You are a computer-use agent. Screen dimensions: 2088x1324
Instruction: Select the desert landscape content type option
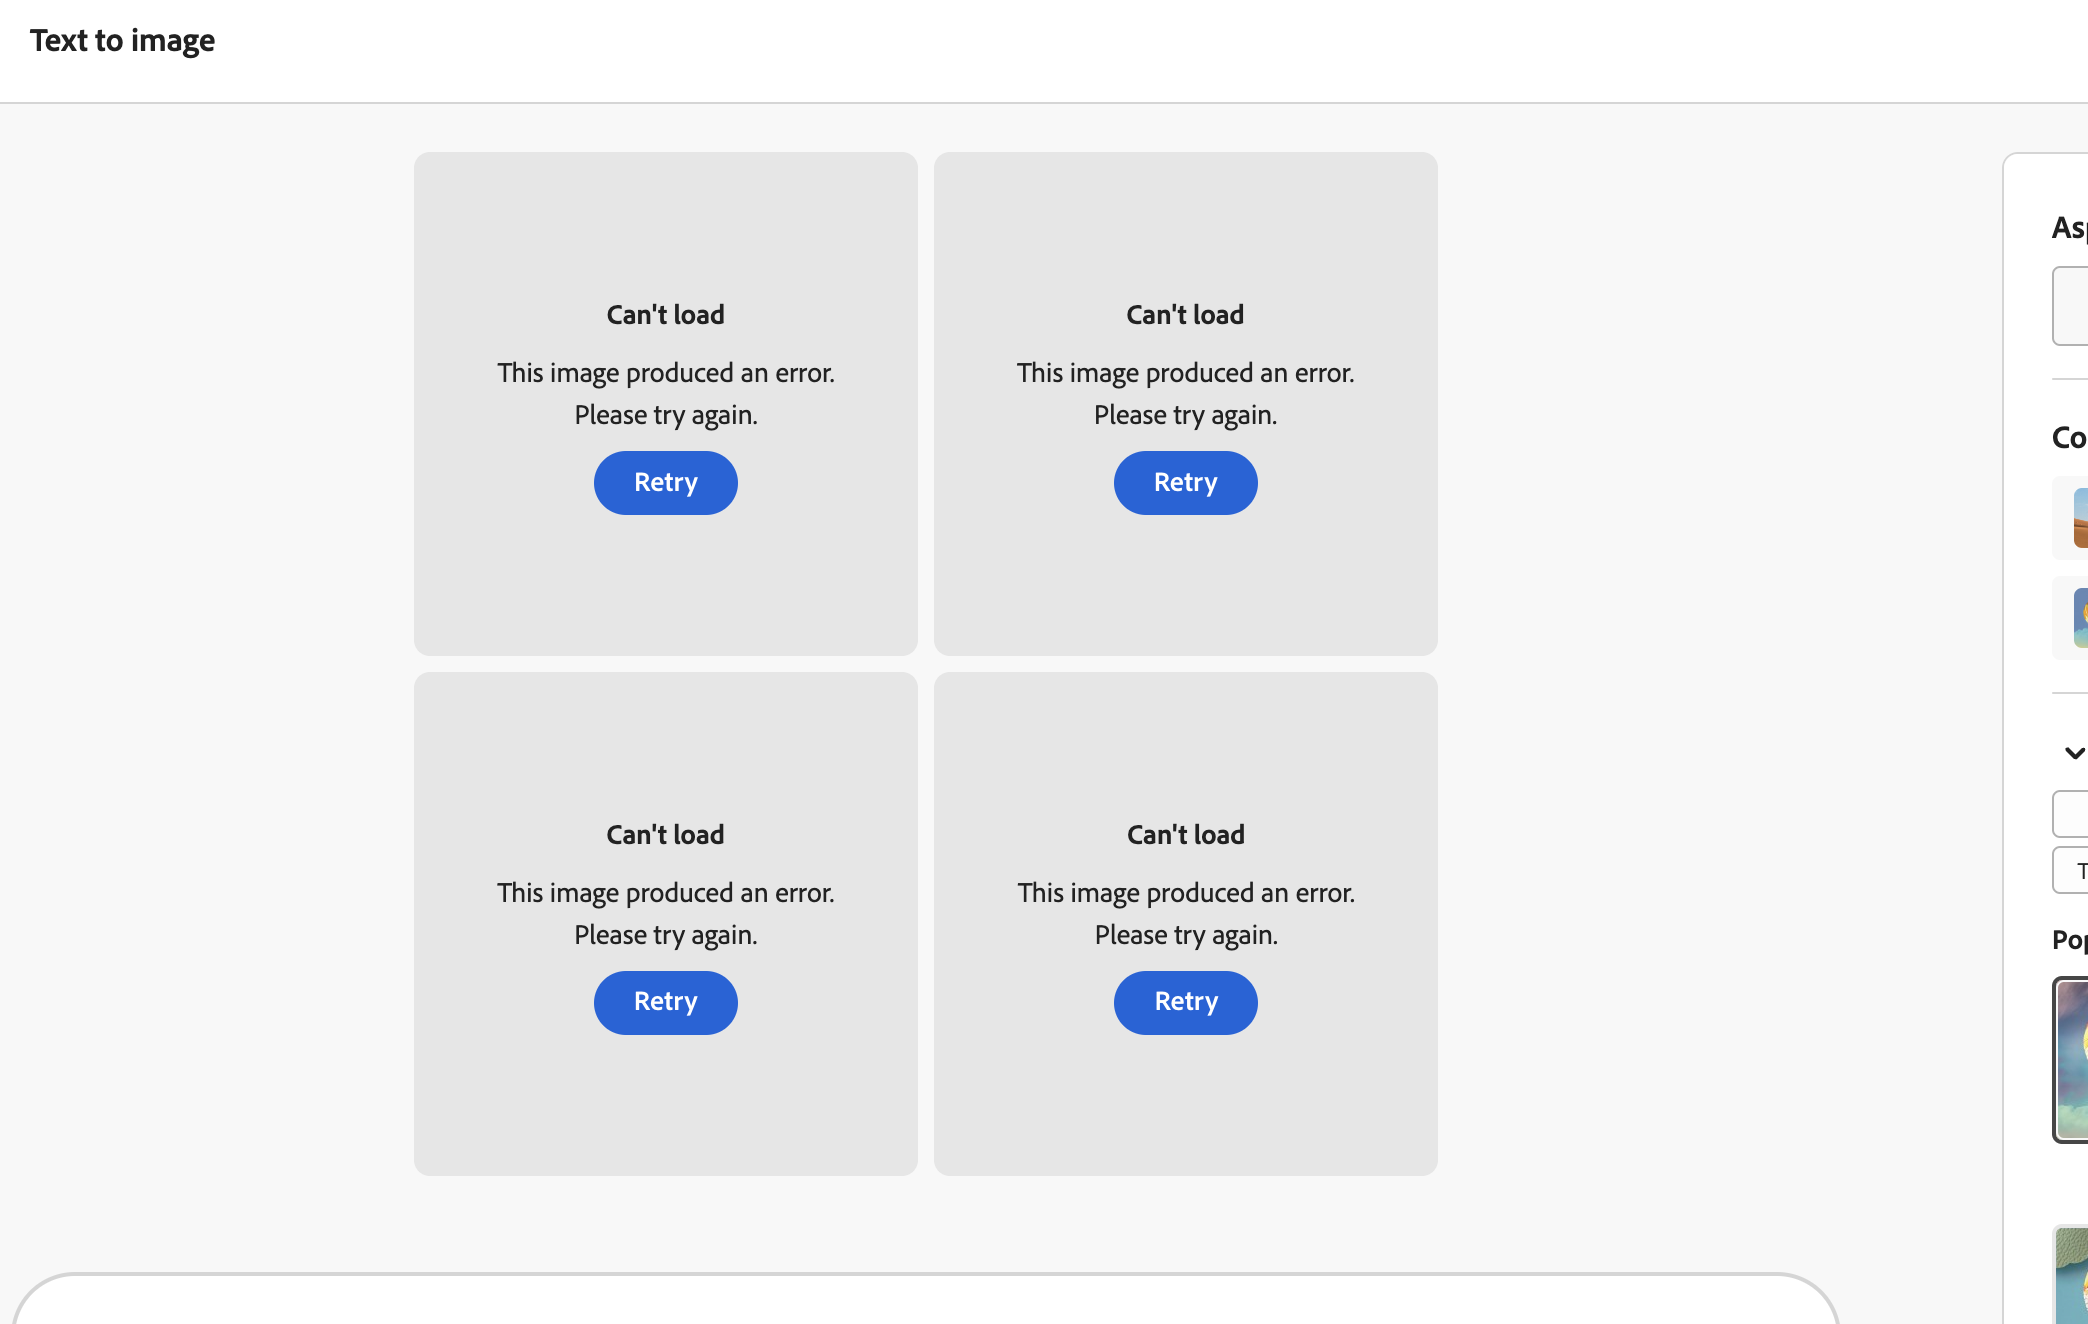pyautogui.click(x=2078, y=518)
